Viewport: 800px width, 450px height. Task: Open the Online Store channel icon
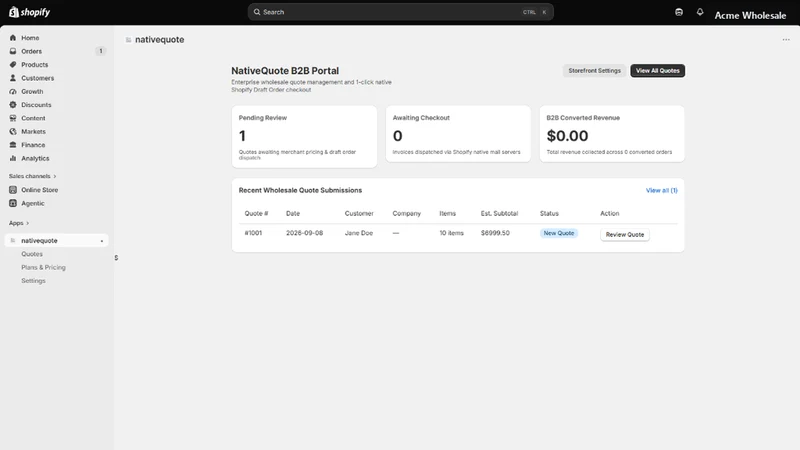pyautogui.click(x=13, y=190)
